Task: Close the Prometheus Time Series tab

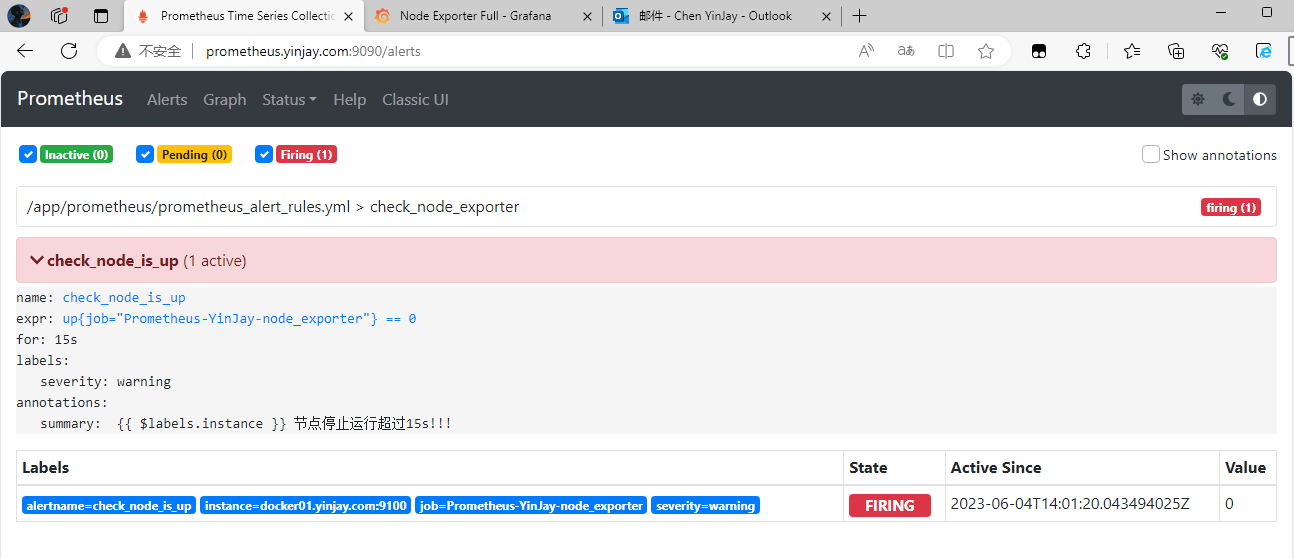Action: pyautogui.click(x=348, y=16)
